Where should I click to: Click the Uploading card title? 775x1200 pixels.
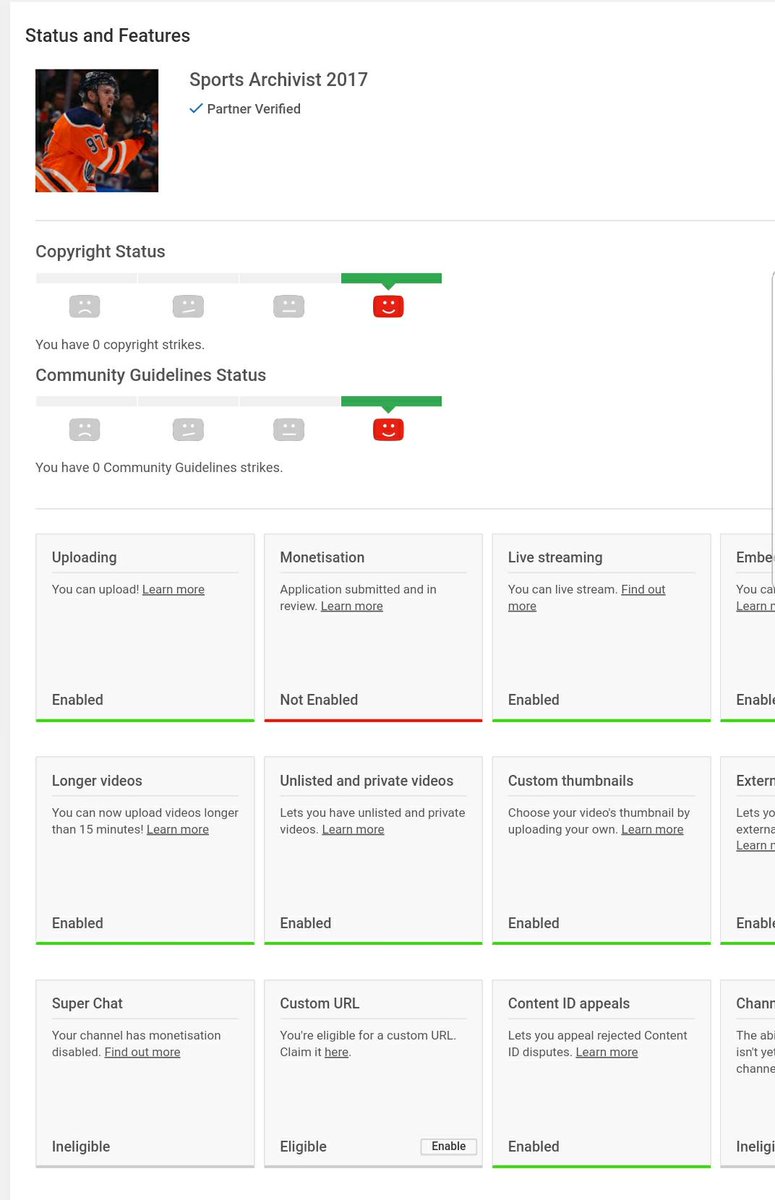click(x=84, y=557)
